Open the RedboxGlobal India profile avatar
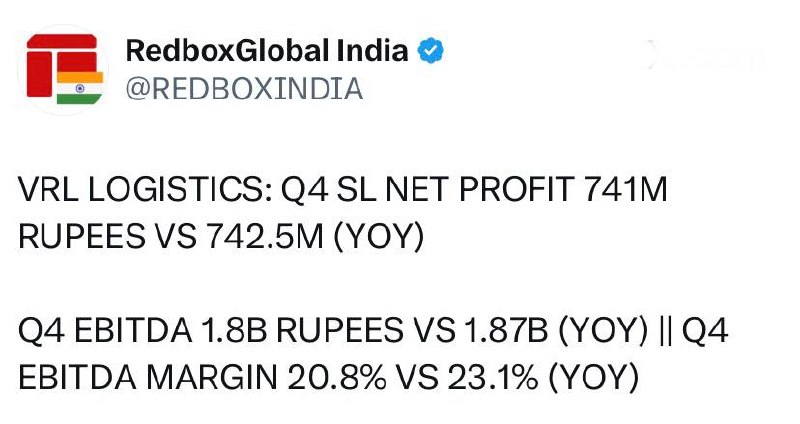This screenshot has width=800, height=424. tap(64, 70)
